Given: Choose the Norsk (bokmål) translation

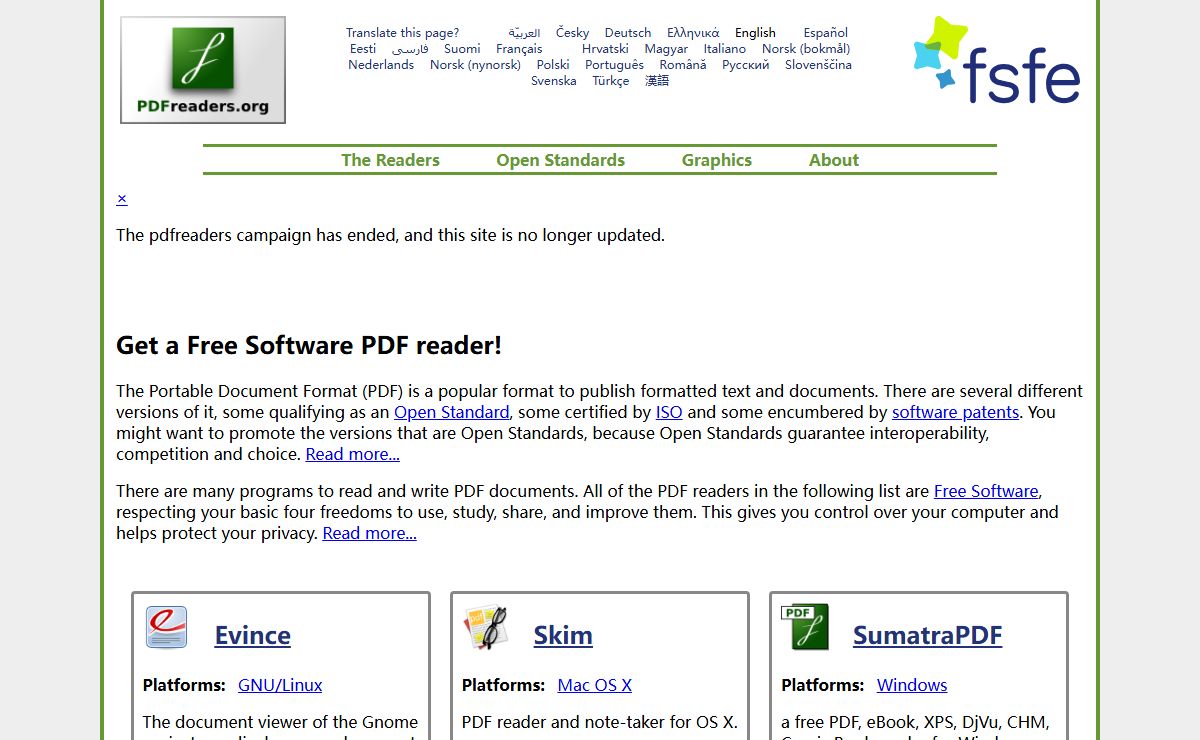Looking at the screenshot, I should 806,49.
